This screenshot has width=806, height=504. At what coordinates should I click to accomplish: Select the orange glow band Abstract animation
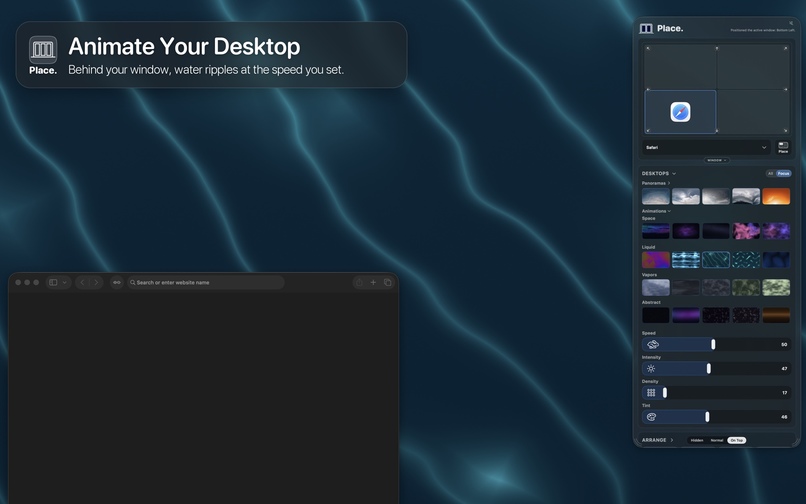(776, 315)
